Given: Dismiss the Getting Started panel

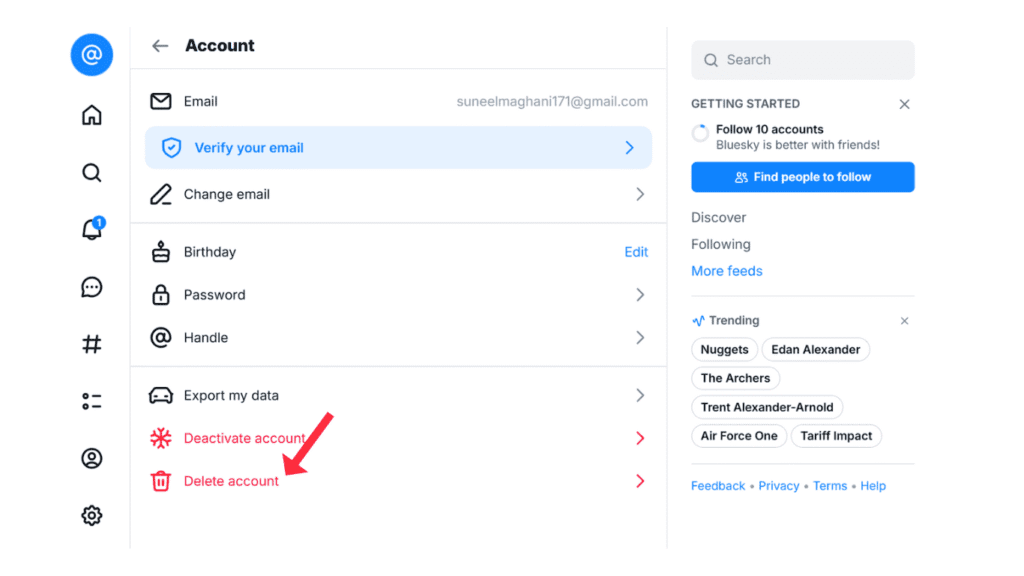Looking at the screenshot, I should pyautogui.click(x=904, y=104).
